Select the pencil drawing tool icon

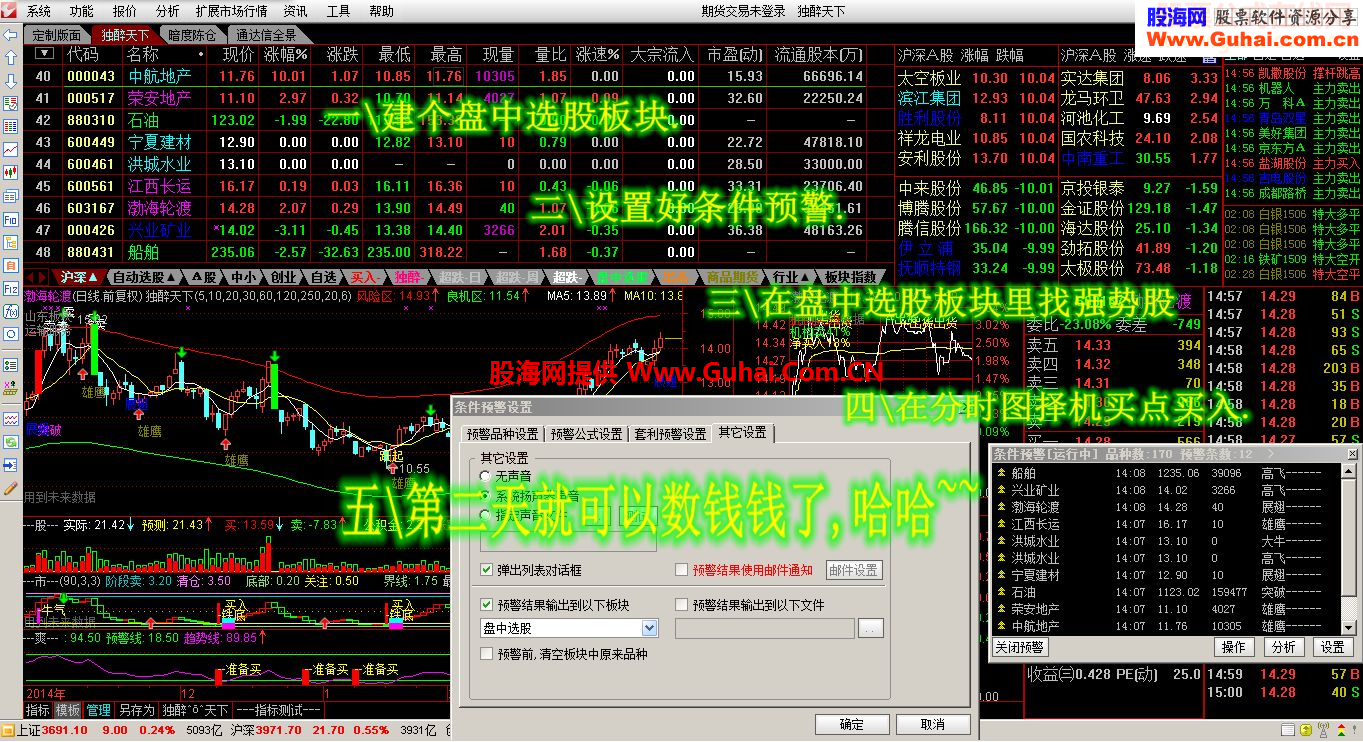point(11,489)
